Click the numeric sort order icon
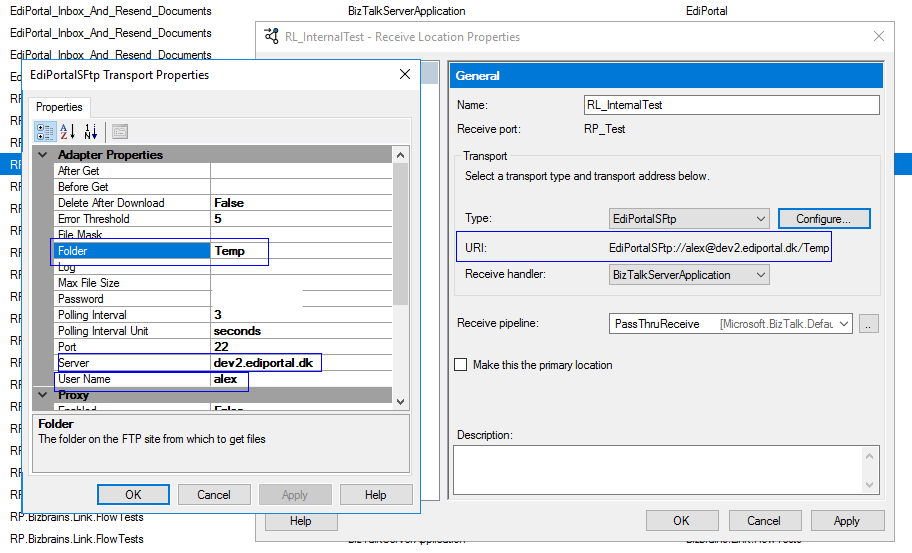The height and width of the screenshot is (553, 912). [91, 131]
